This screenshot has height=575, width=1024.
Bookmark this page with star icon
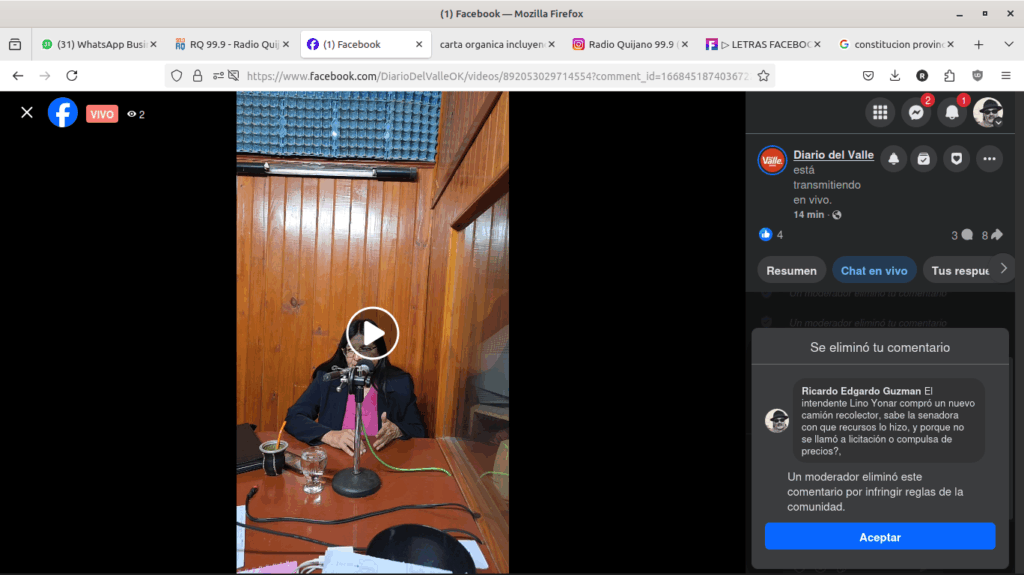[x=763, y=75]
